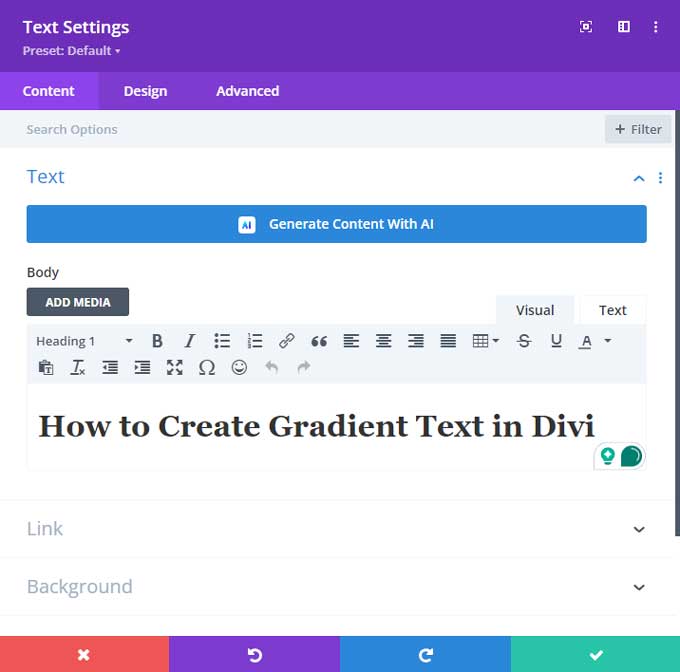Clear formatting from text
The height and width of the screenshot is (672, 680).
78,368
